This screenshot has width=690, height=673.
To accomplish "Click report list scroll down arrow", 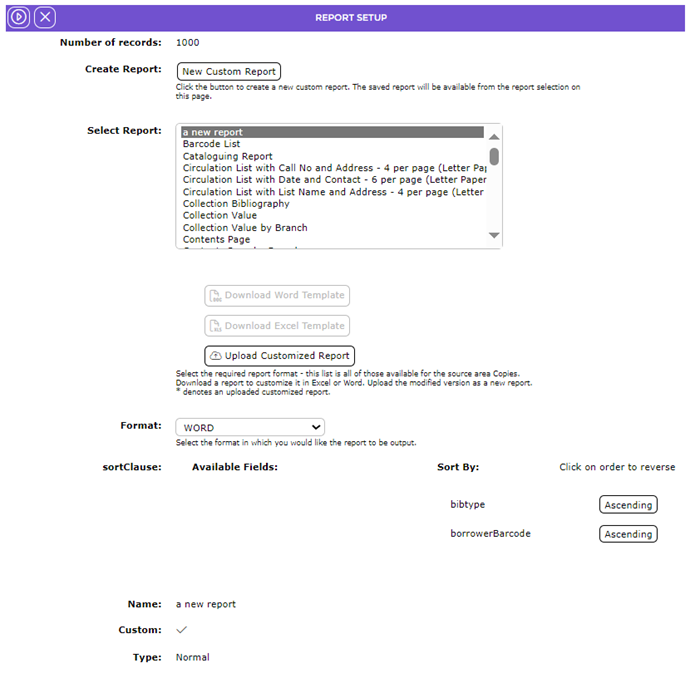I will point(494,235).
